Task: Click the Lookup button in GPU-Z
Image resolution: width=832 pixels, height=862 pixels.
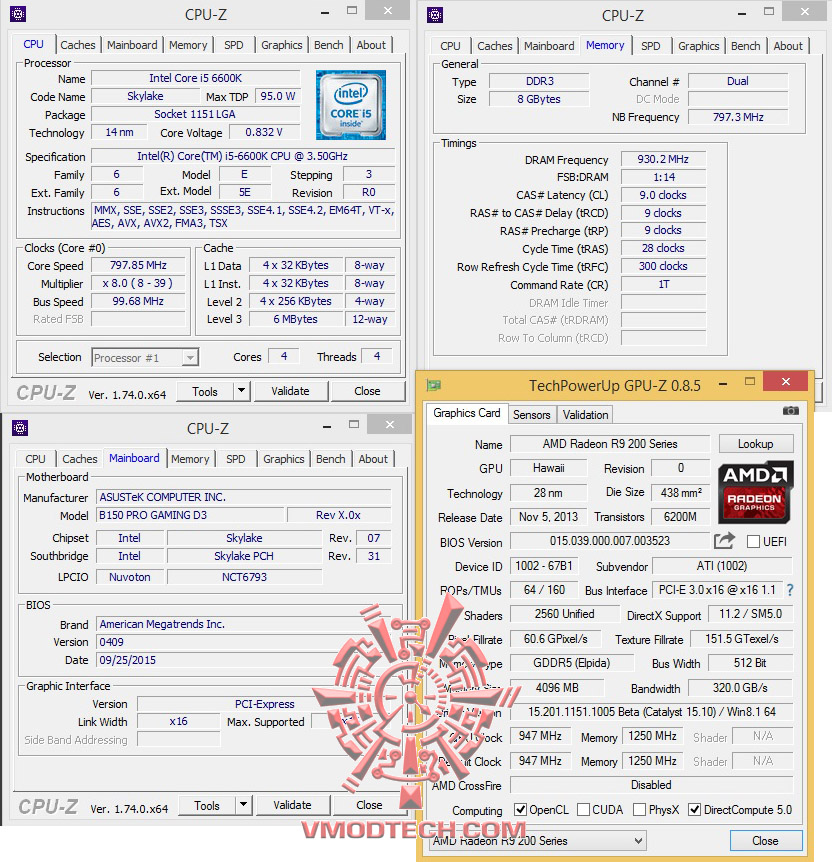Action: point(756,444)
